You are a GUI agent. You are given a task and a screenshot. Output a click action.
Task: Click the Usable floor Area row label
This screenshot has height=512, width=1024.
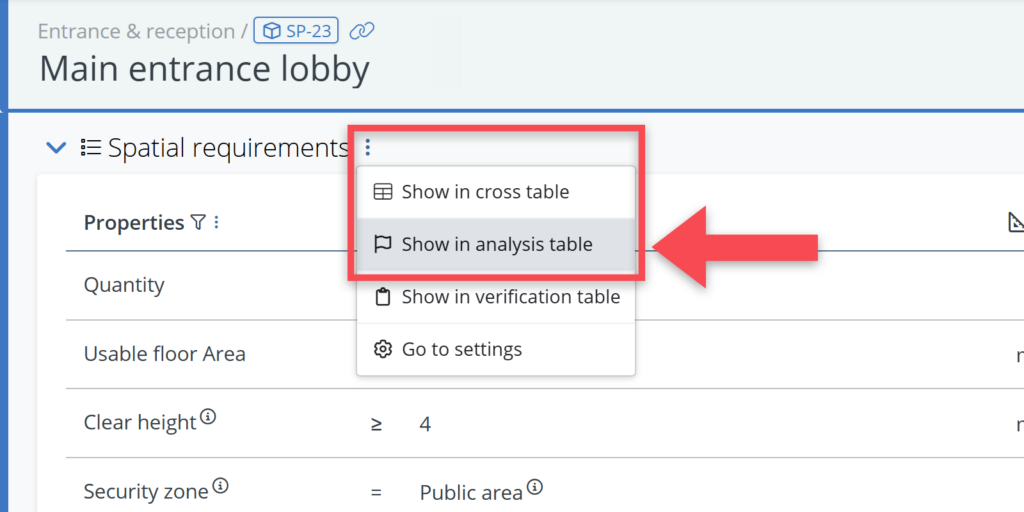pos(164,354)
